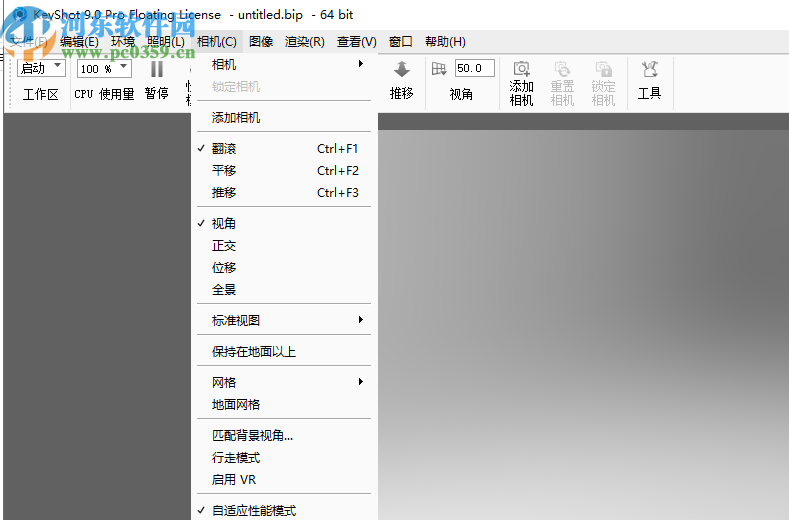Screen dimensions: 789x520
Task: Expand the 相机 submenu entry
Action: [x=284, y=64]
